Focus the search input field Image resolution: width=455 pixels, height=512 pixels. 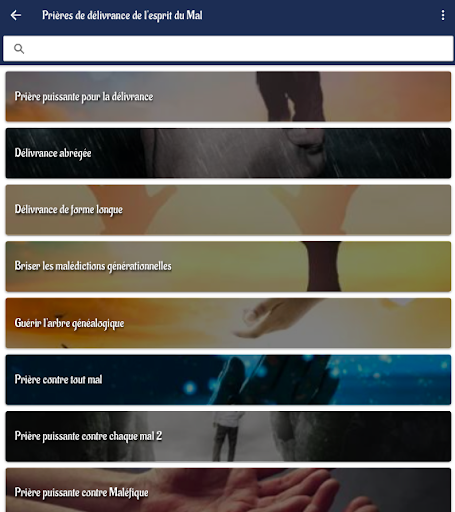tap(228, 49)
